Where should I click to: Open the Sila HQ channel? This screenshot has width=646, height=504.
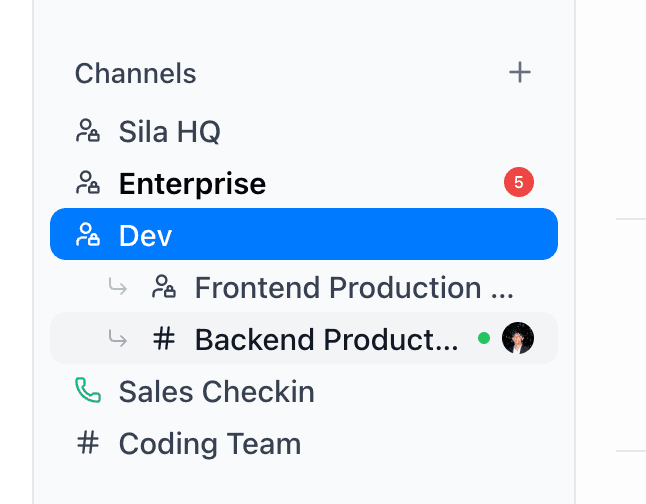pos(169,131)
